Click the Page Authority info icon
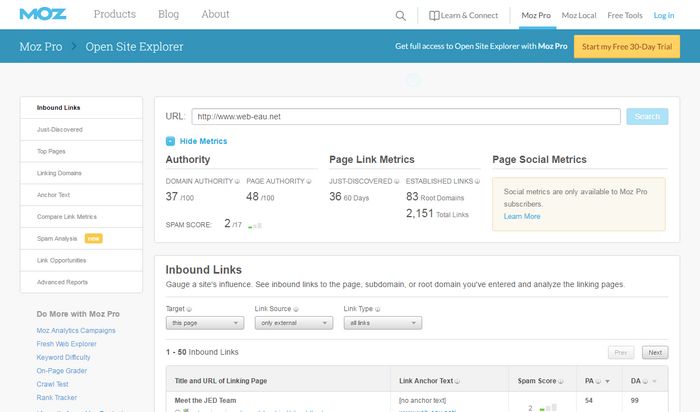700x412 pixels. pyautogui.click(x=308, y=182)
